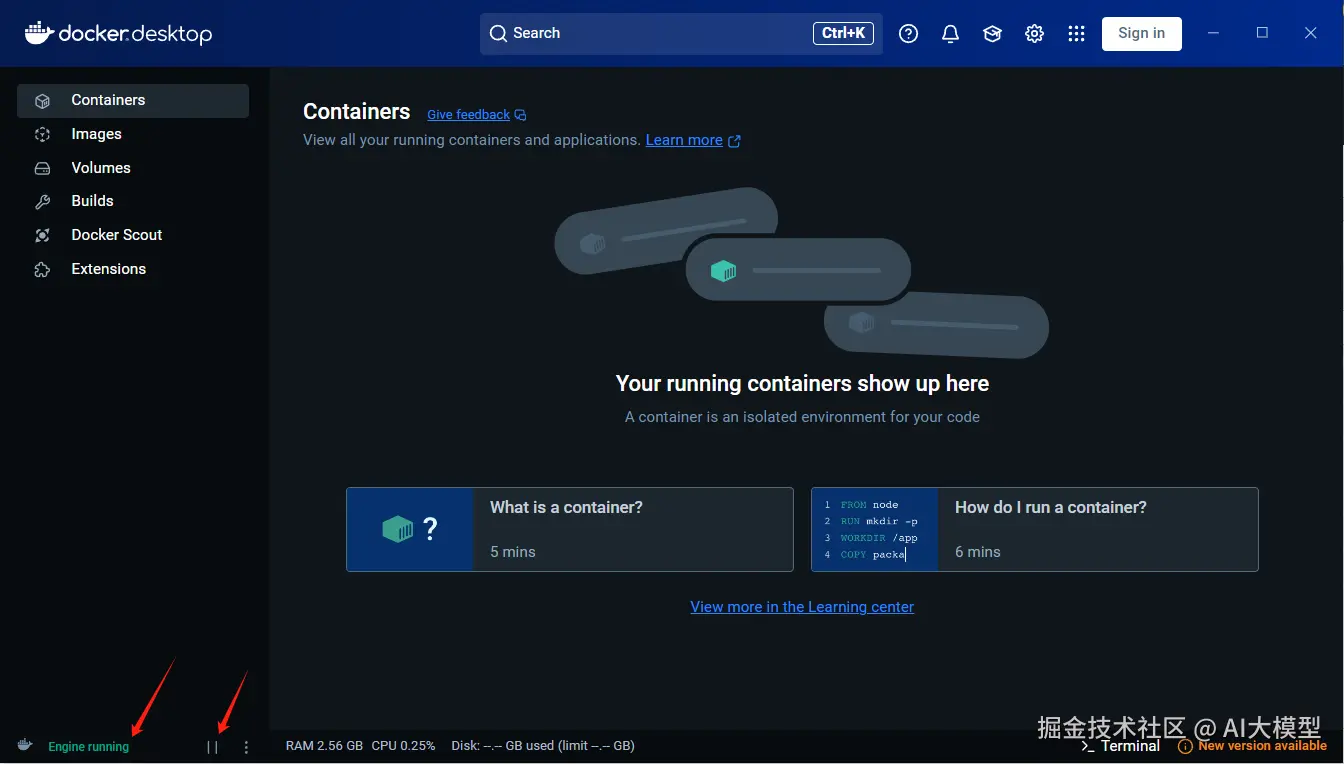
Task: Click the Containers cube icon in sidebar
Action: click(42, 101)
